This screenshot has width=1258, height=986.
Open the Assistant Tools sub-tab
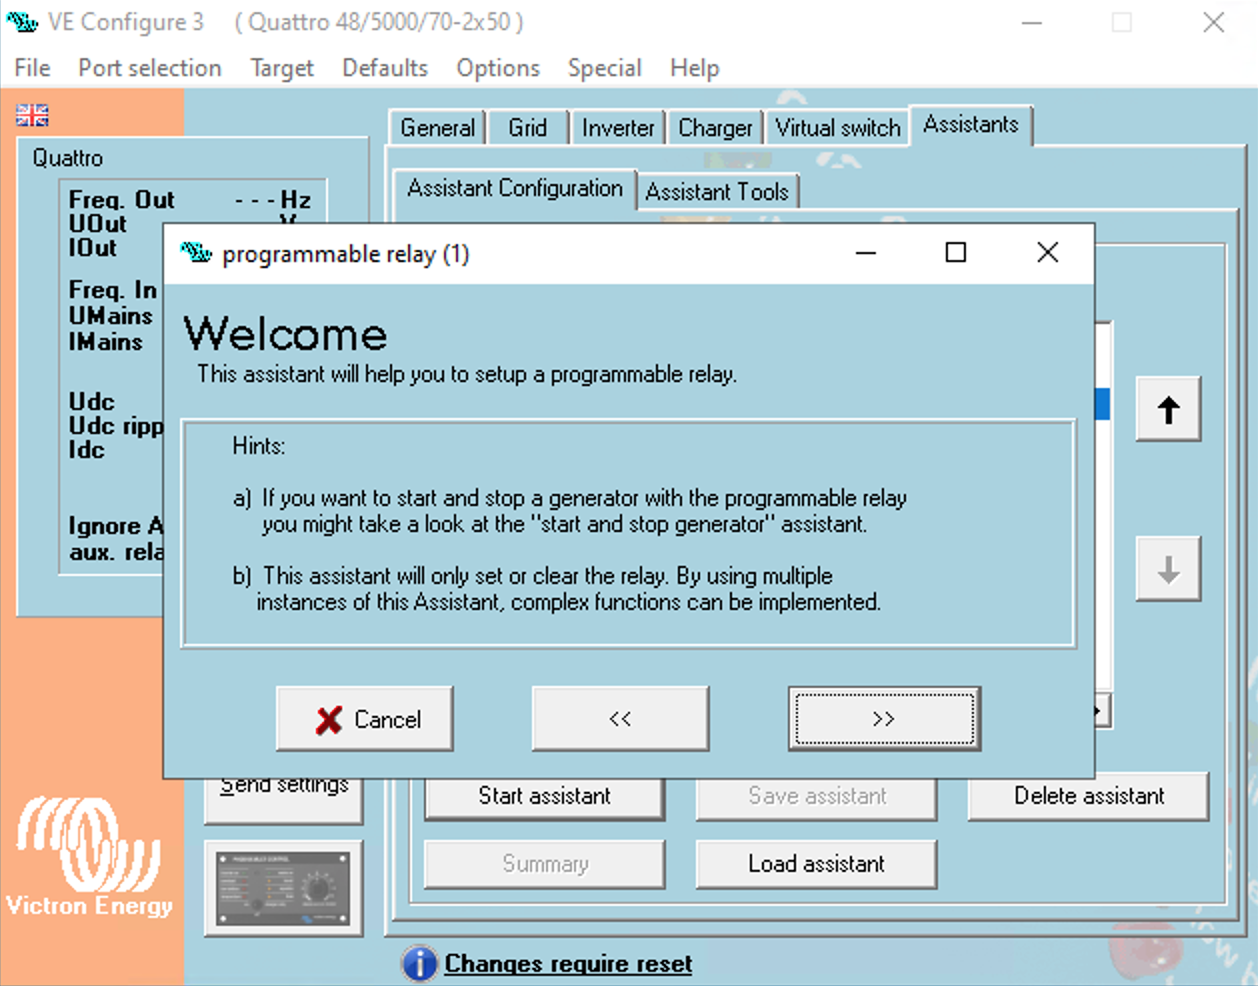coord(717,191)
